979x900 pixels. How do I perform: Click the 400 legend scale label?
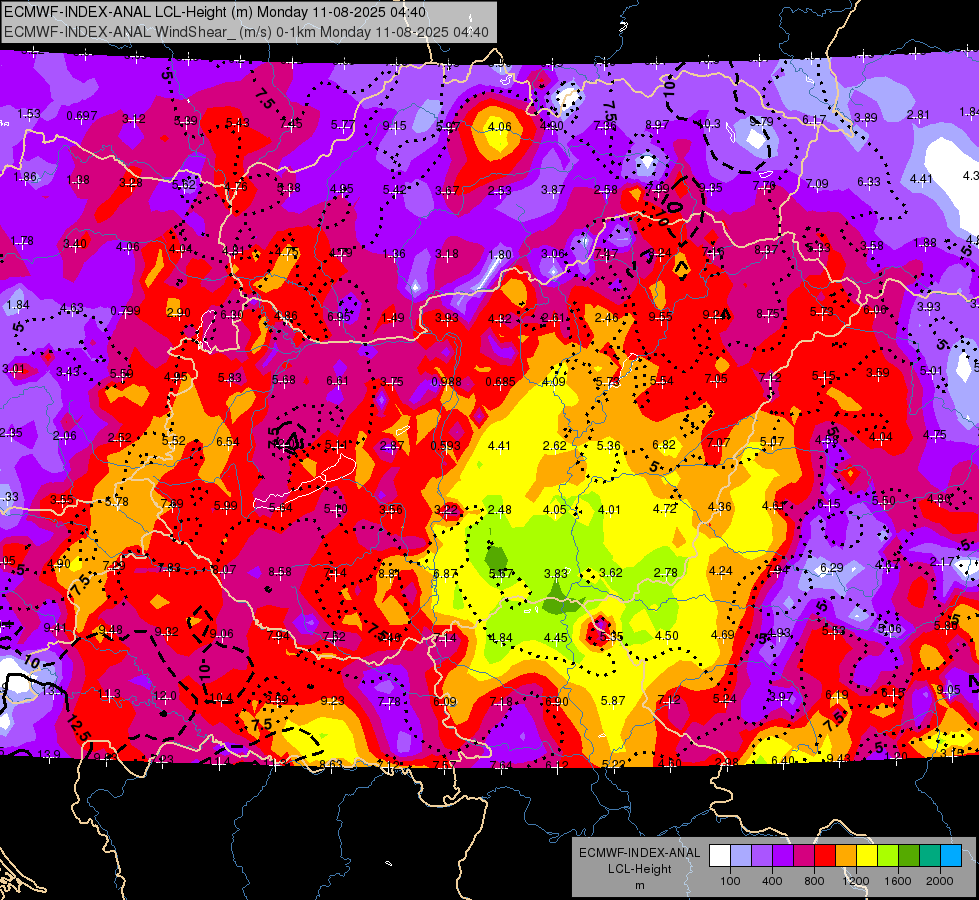[x=772, y=881]
